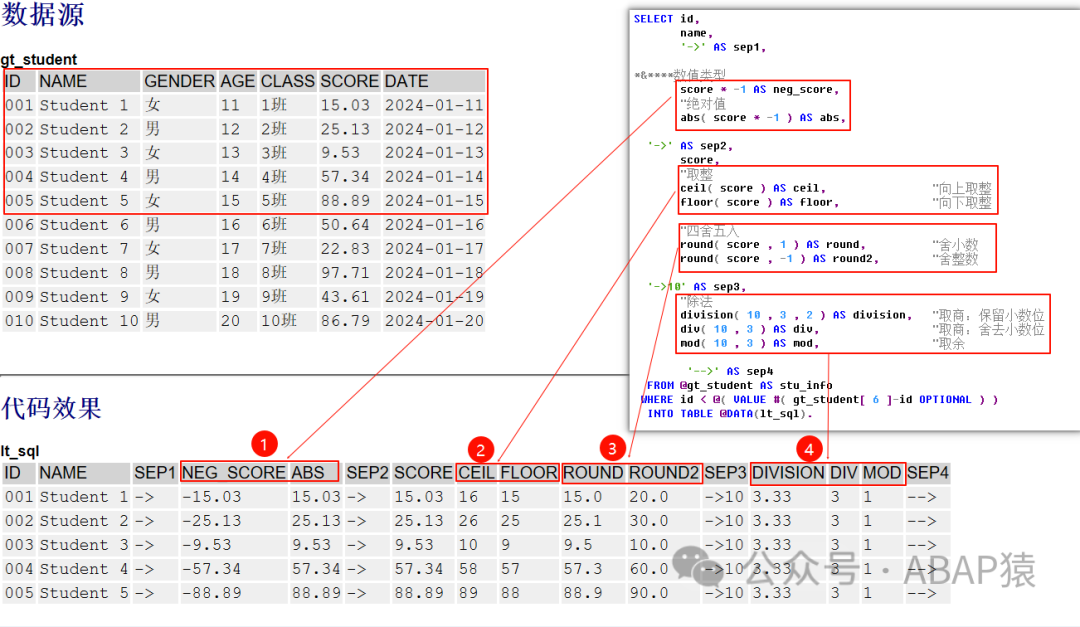Click the gt_student table title
The image size is (1080, 627).
tap(39, 59)
